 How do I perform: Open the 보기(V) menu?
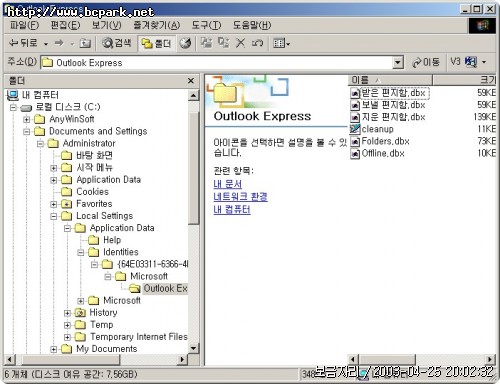click(107, 25)
